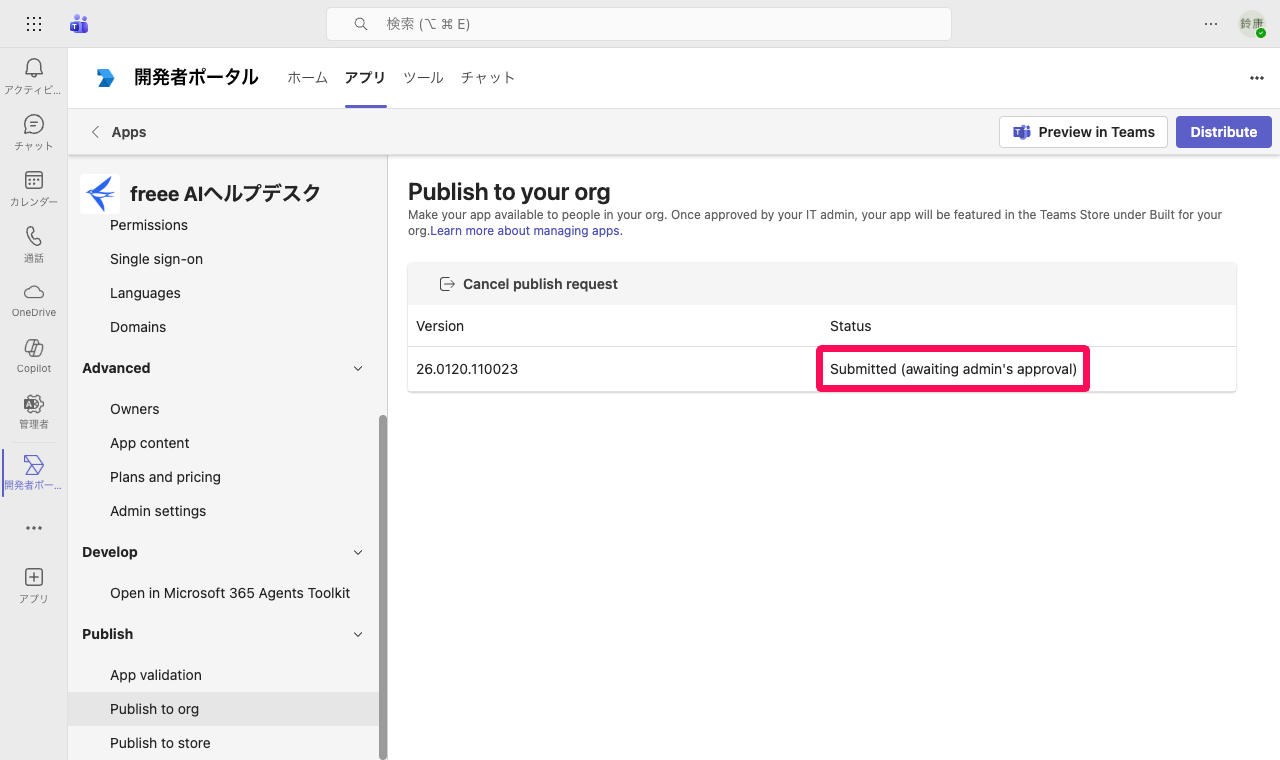The width and height of the screenshot is (1280, 760).
Task: Open Languages in the side menu
Action: click(x=145, y=293)
